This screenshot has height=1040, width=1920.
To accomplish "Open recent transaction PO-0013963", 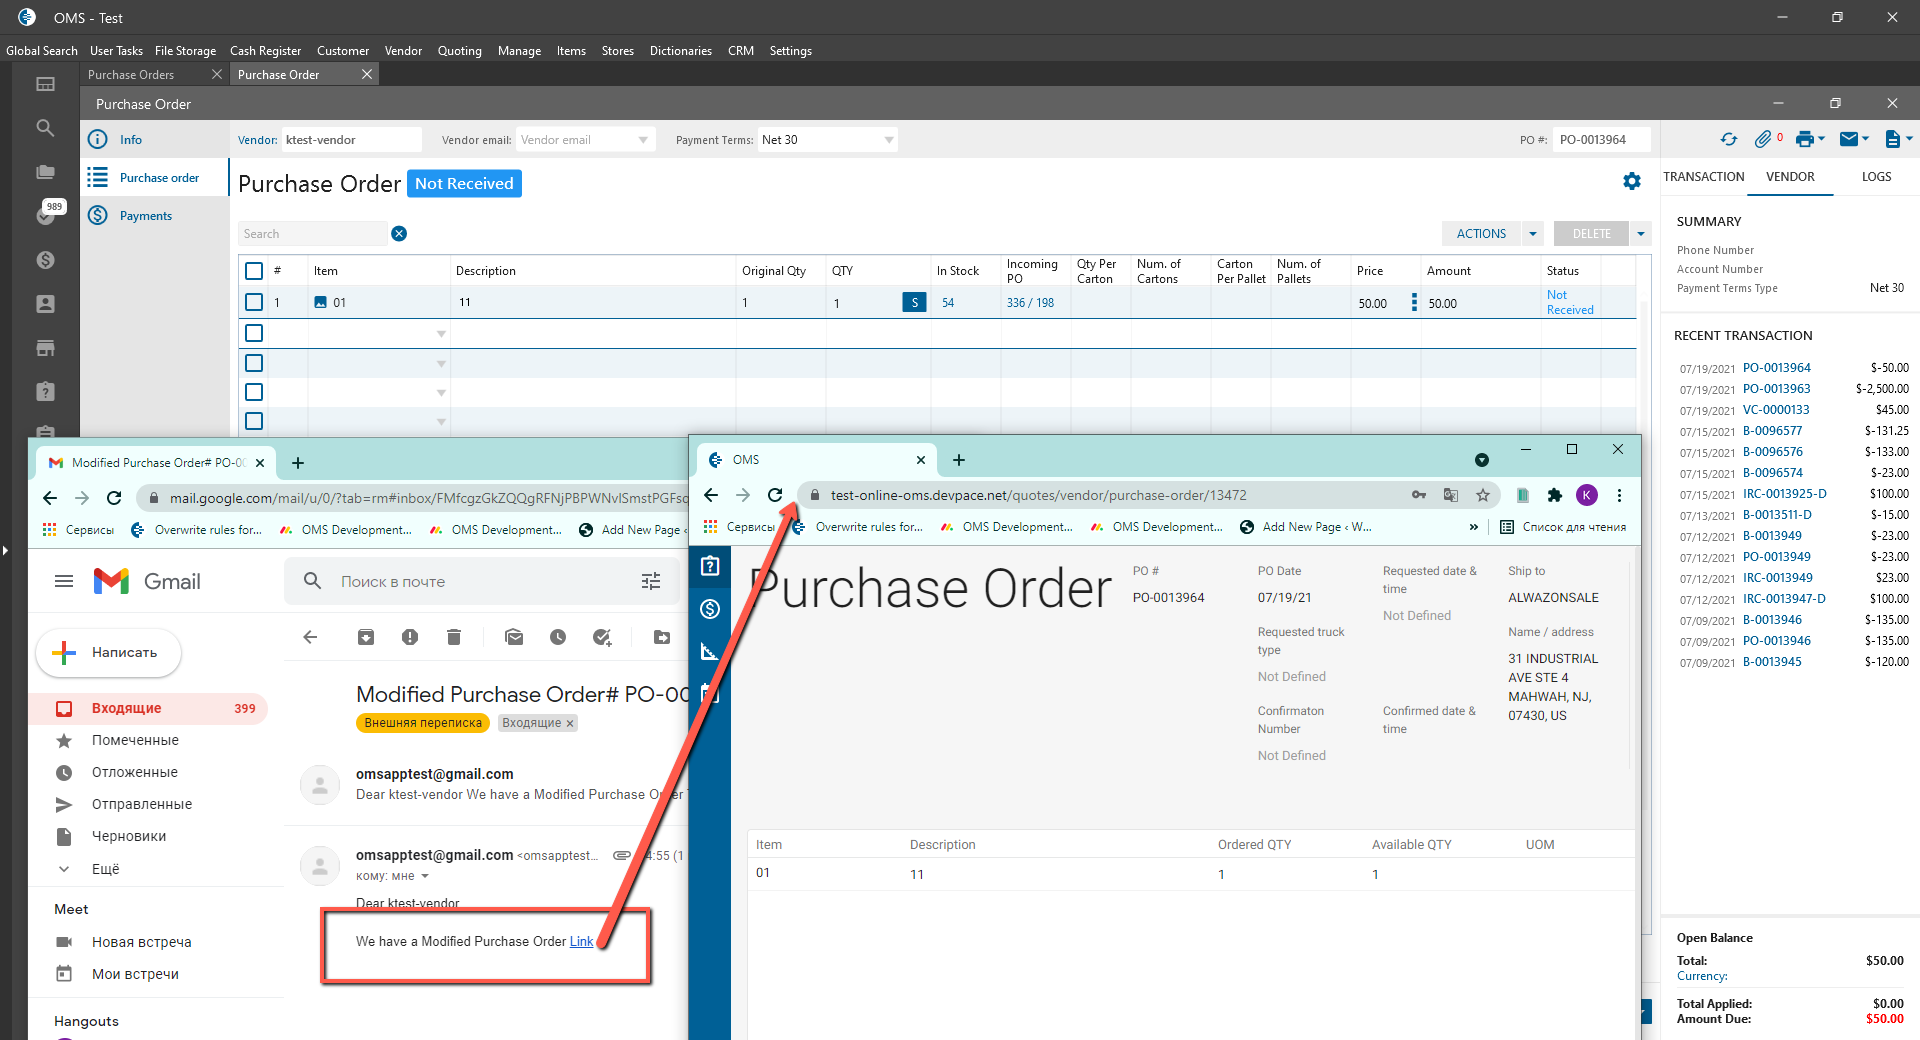I will [x=1776, y=389].
